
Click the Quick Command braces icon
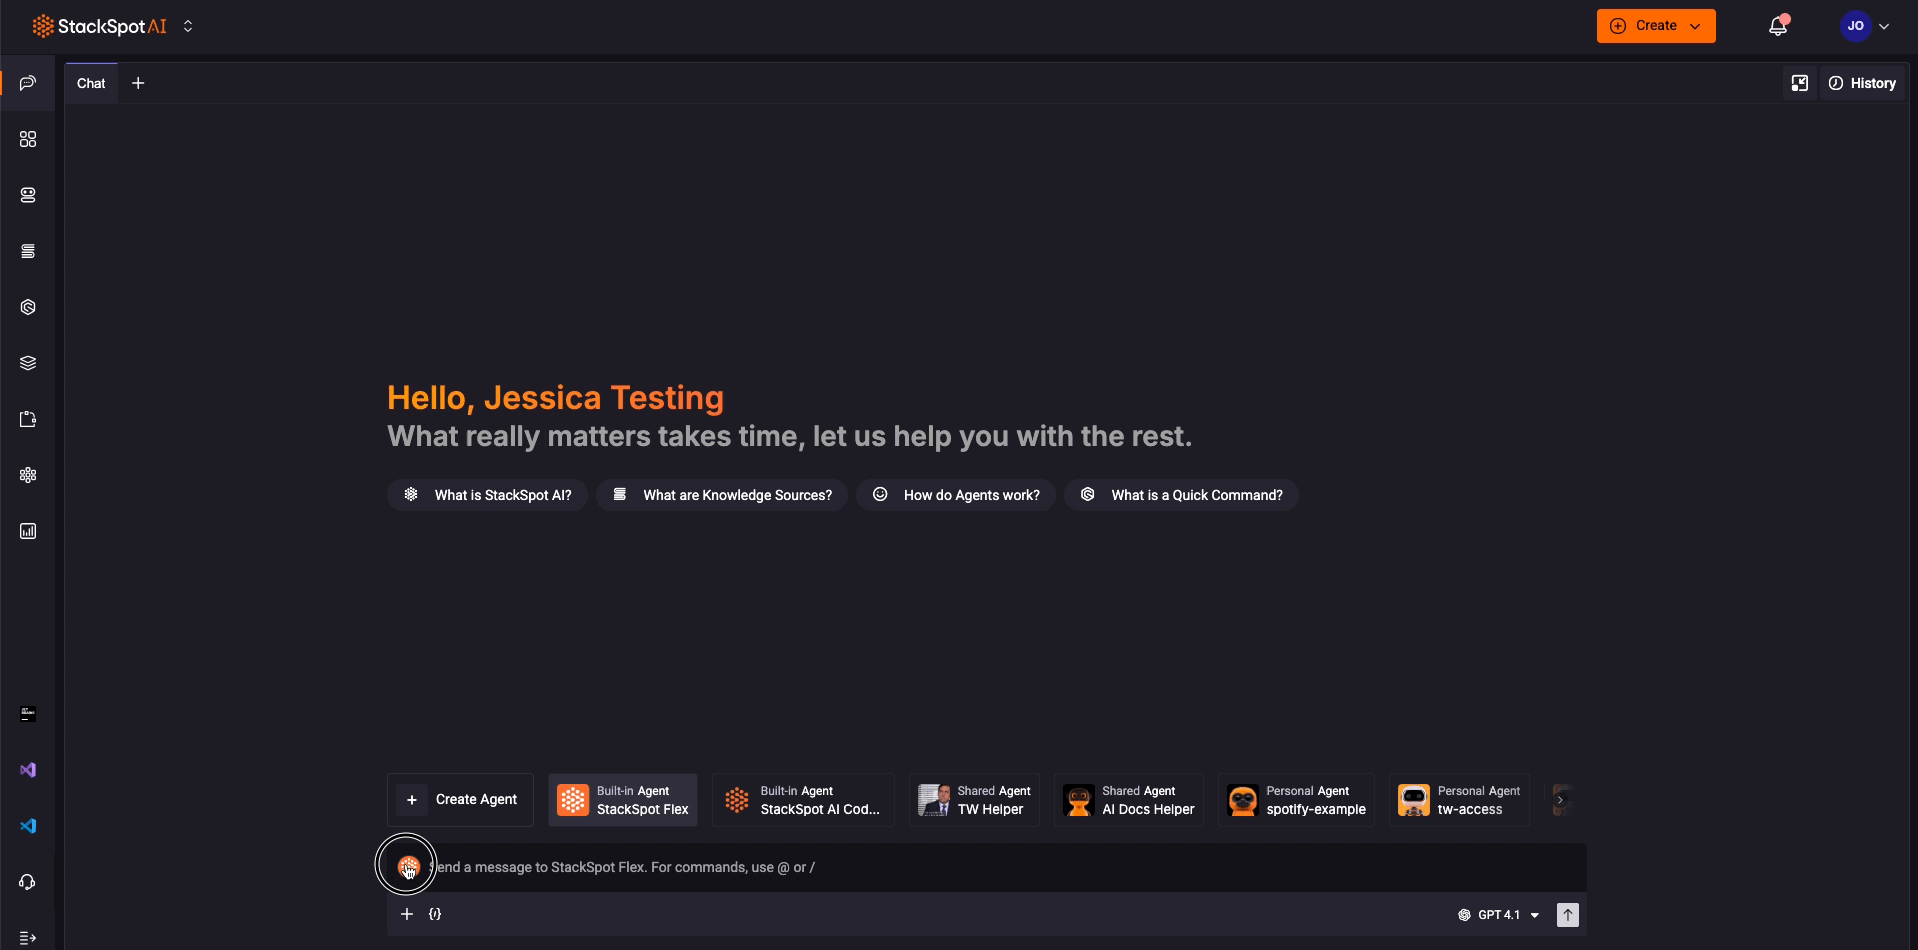point(435,914)
